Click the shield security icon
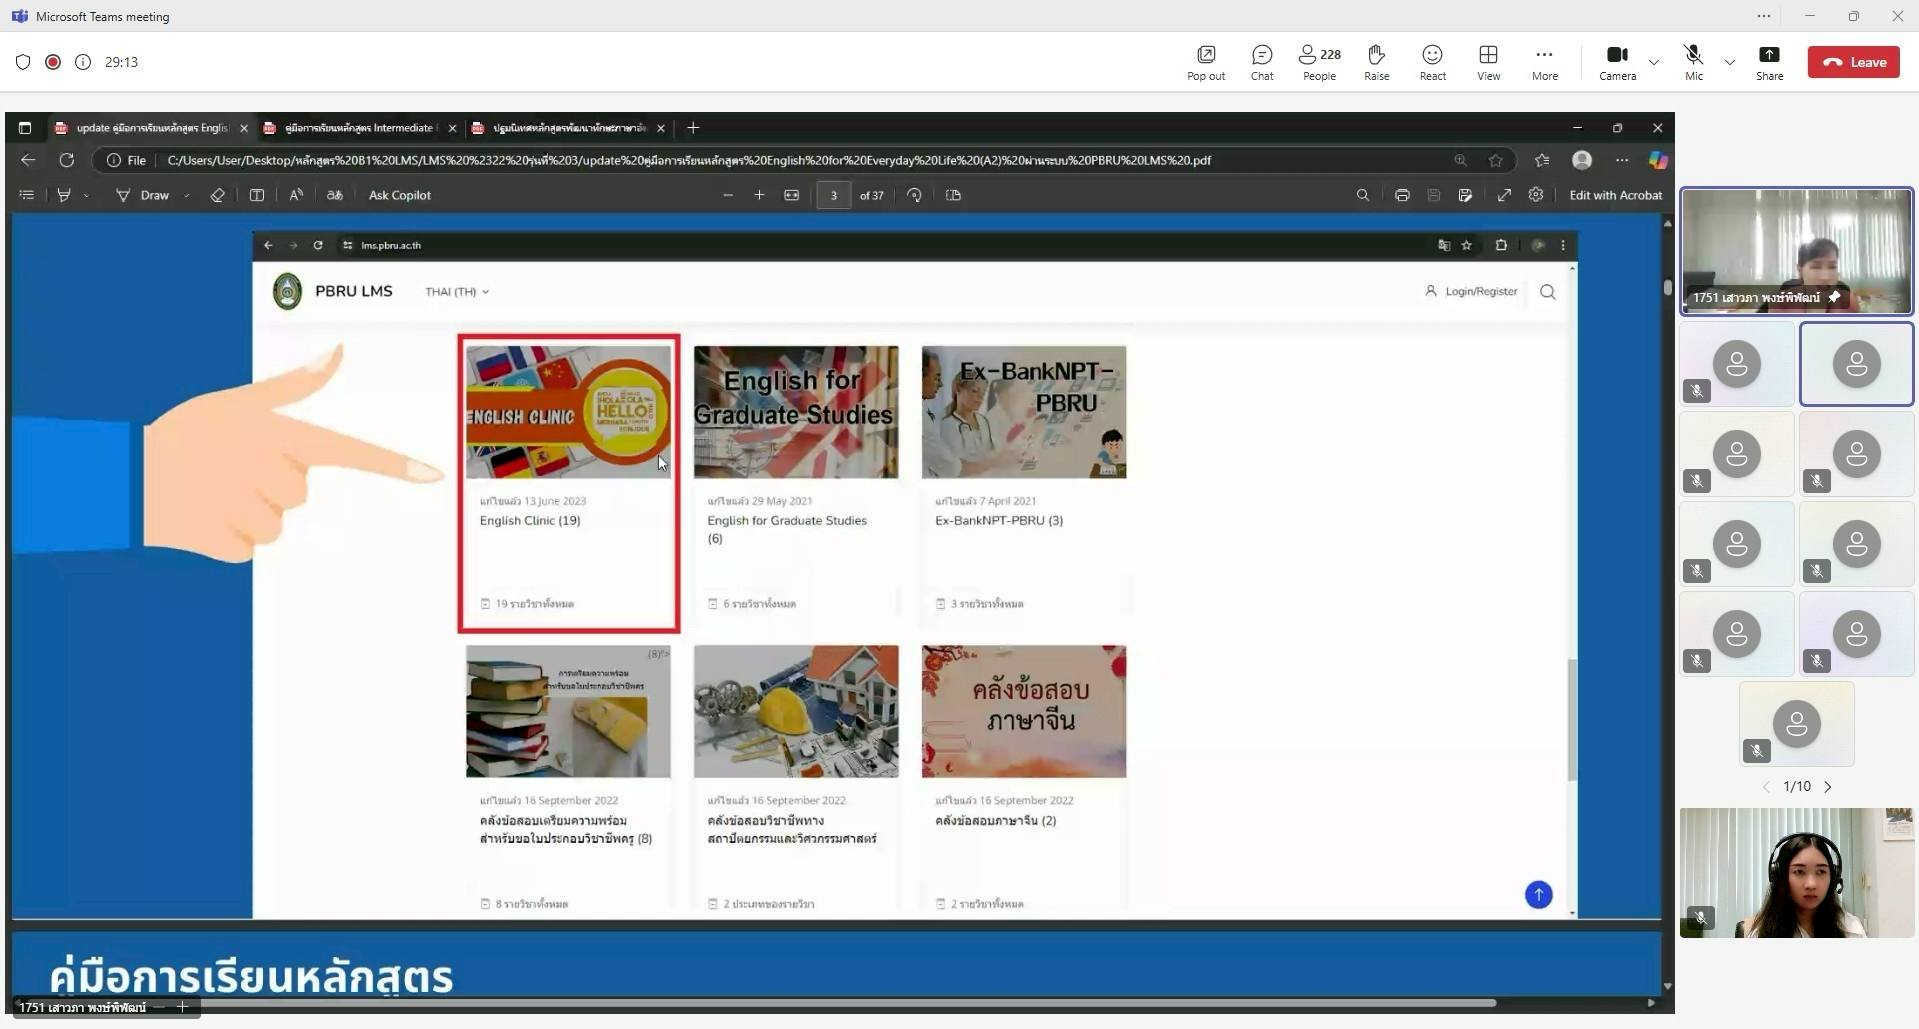This screenshot has height=1029, width=1919. coord(23,62)
